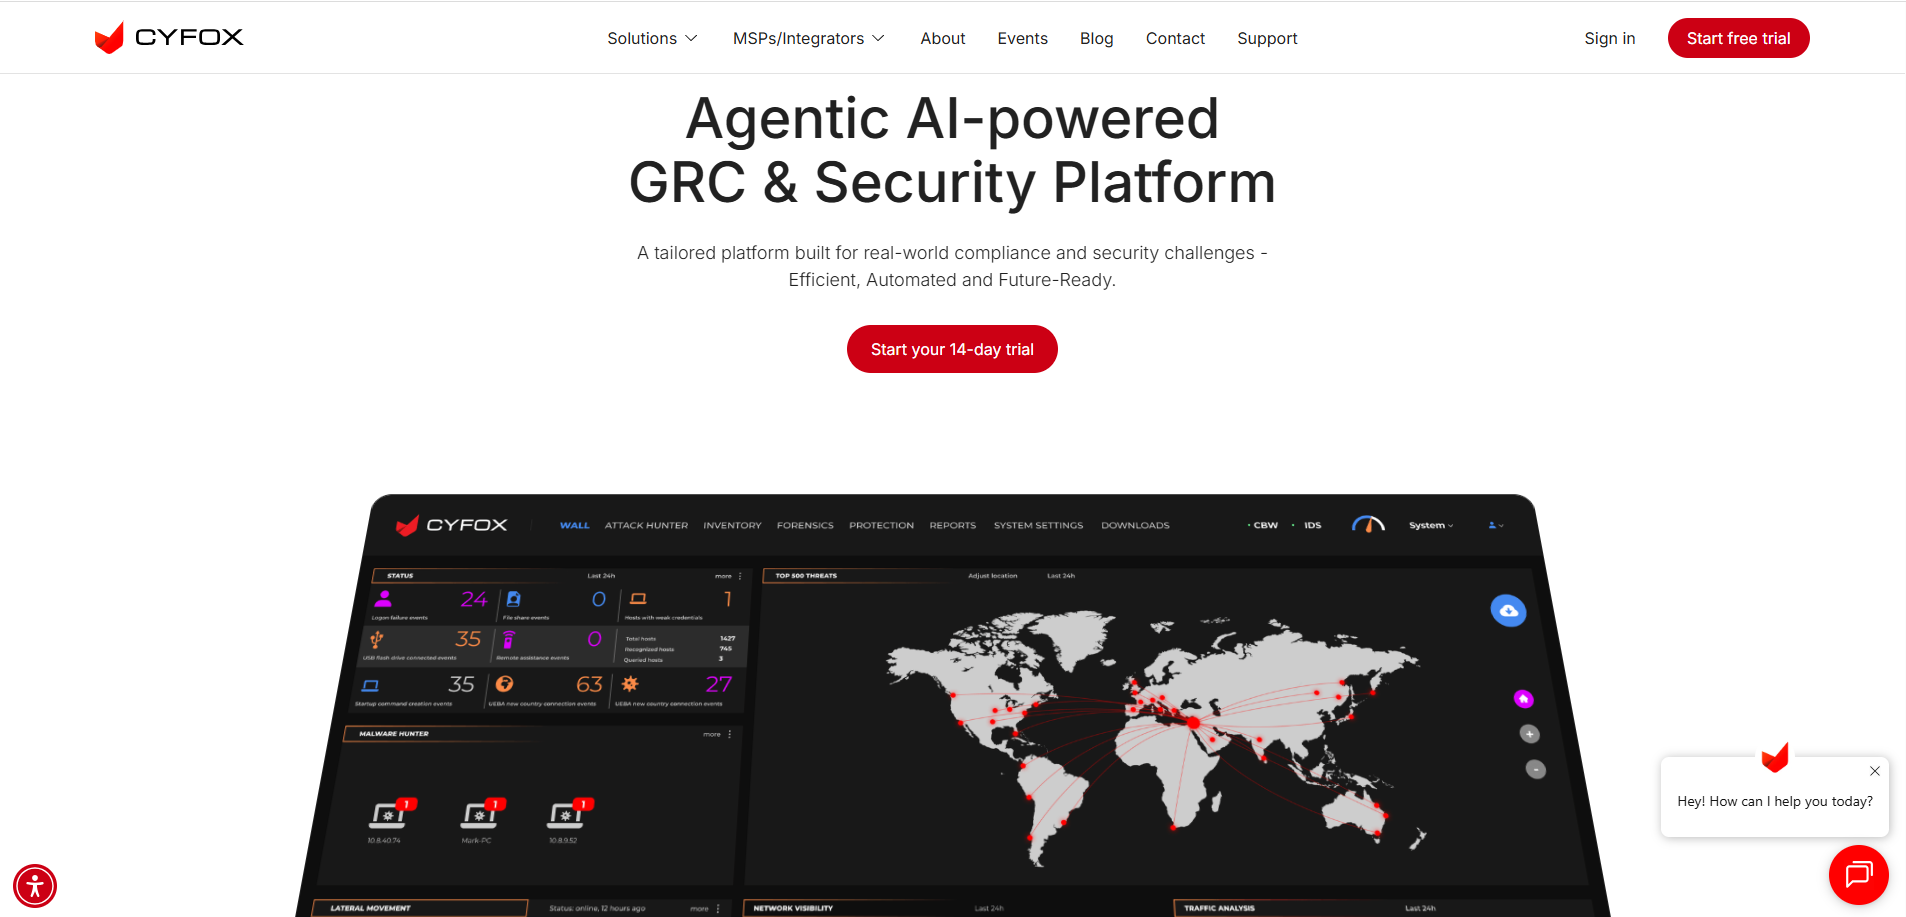Click the bug icon beside count 27
This screenshot has height=917, width=1906.
(630, 684)
